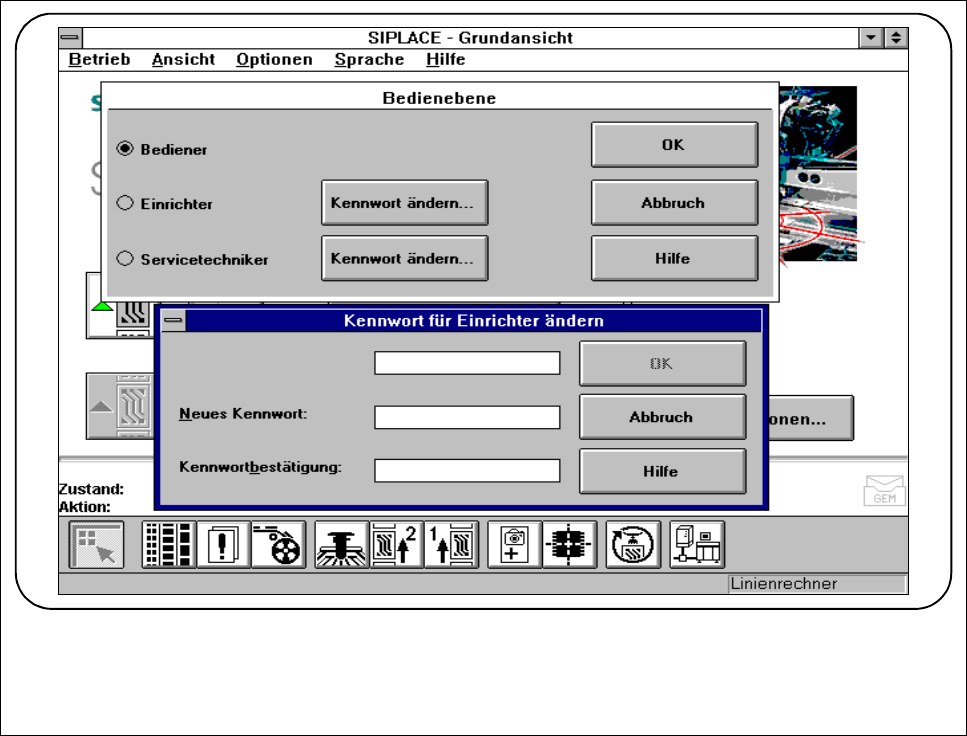Screen dimensions: 967x736
Task: Click OK in the Bedienebene dialog
Action: coord(674,144)
